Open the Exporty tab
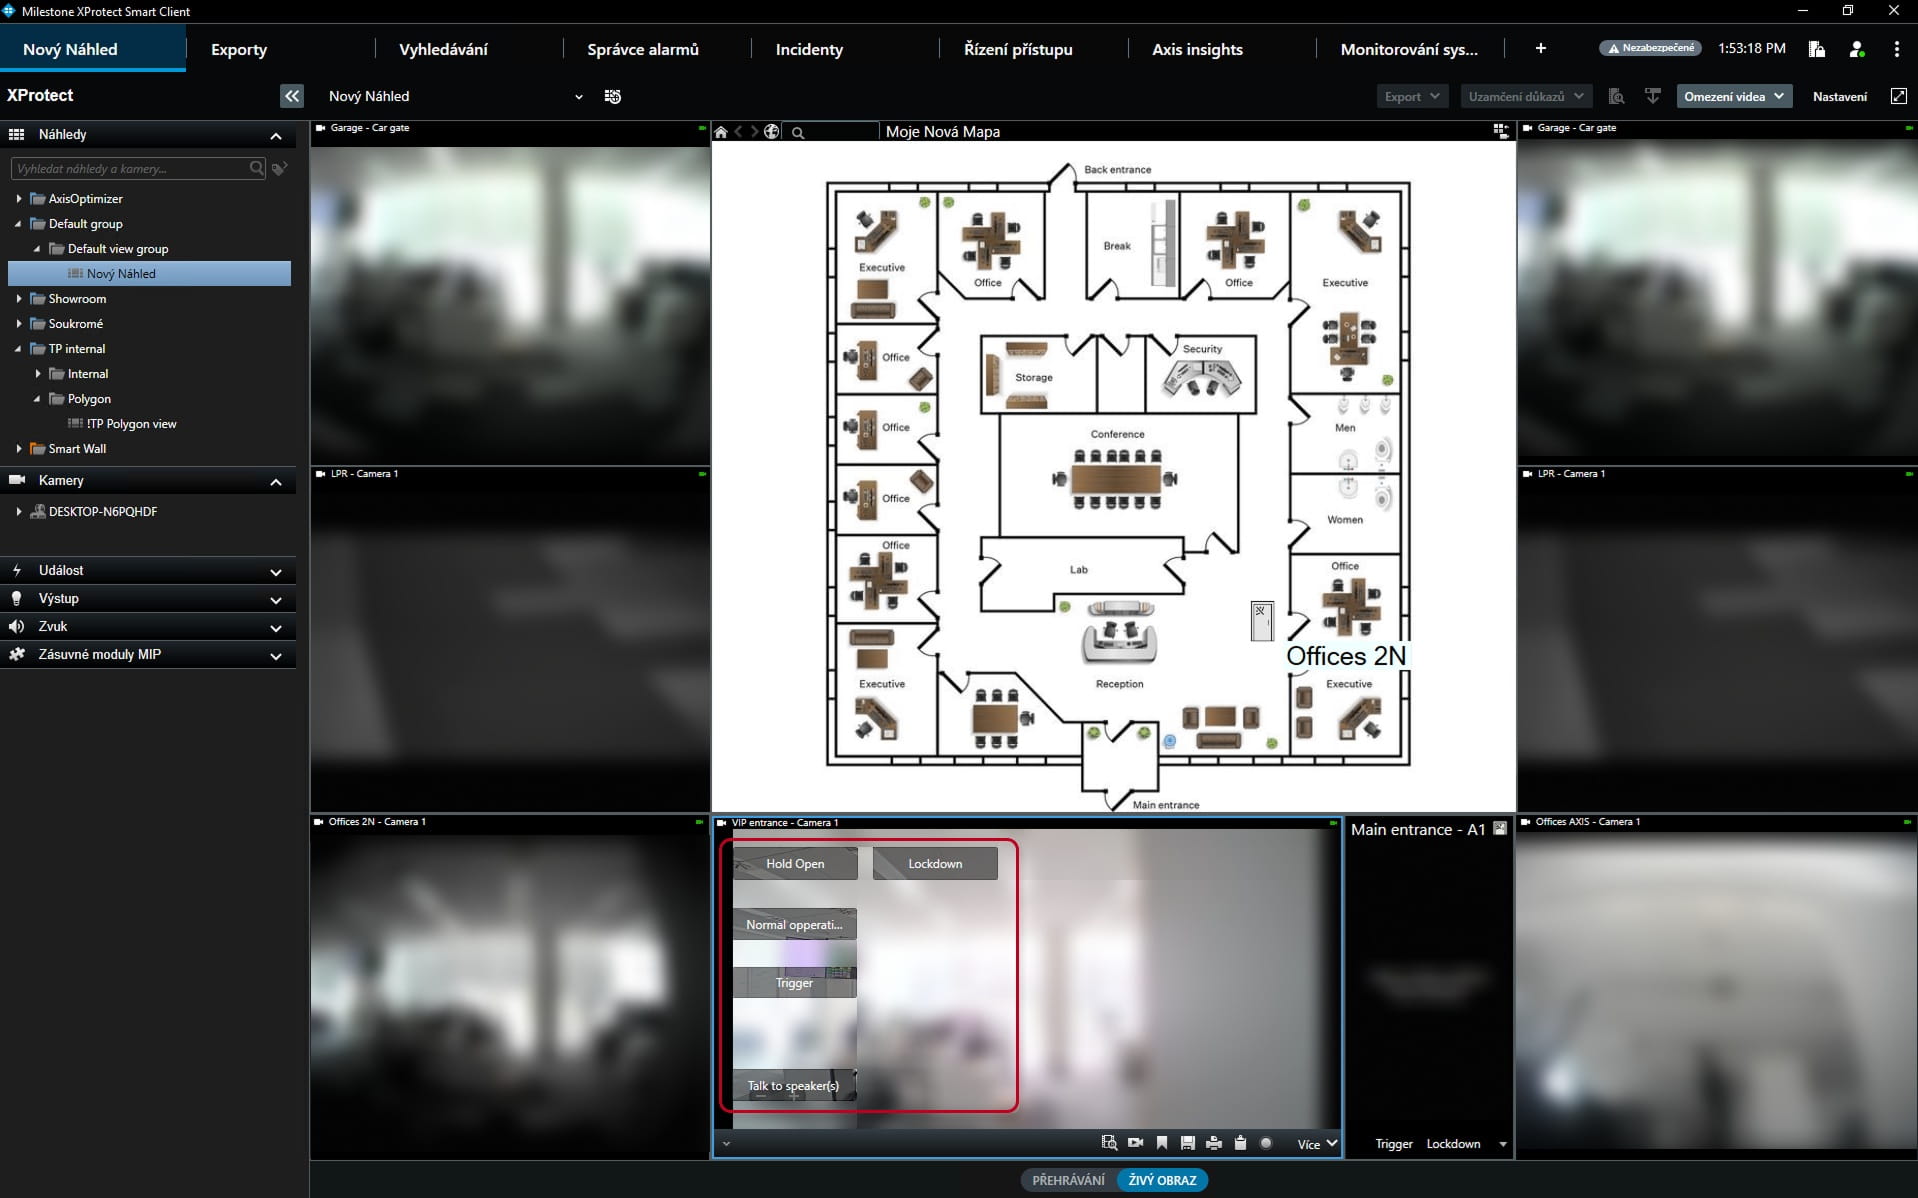 pos(239,49)
